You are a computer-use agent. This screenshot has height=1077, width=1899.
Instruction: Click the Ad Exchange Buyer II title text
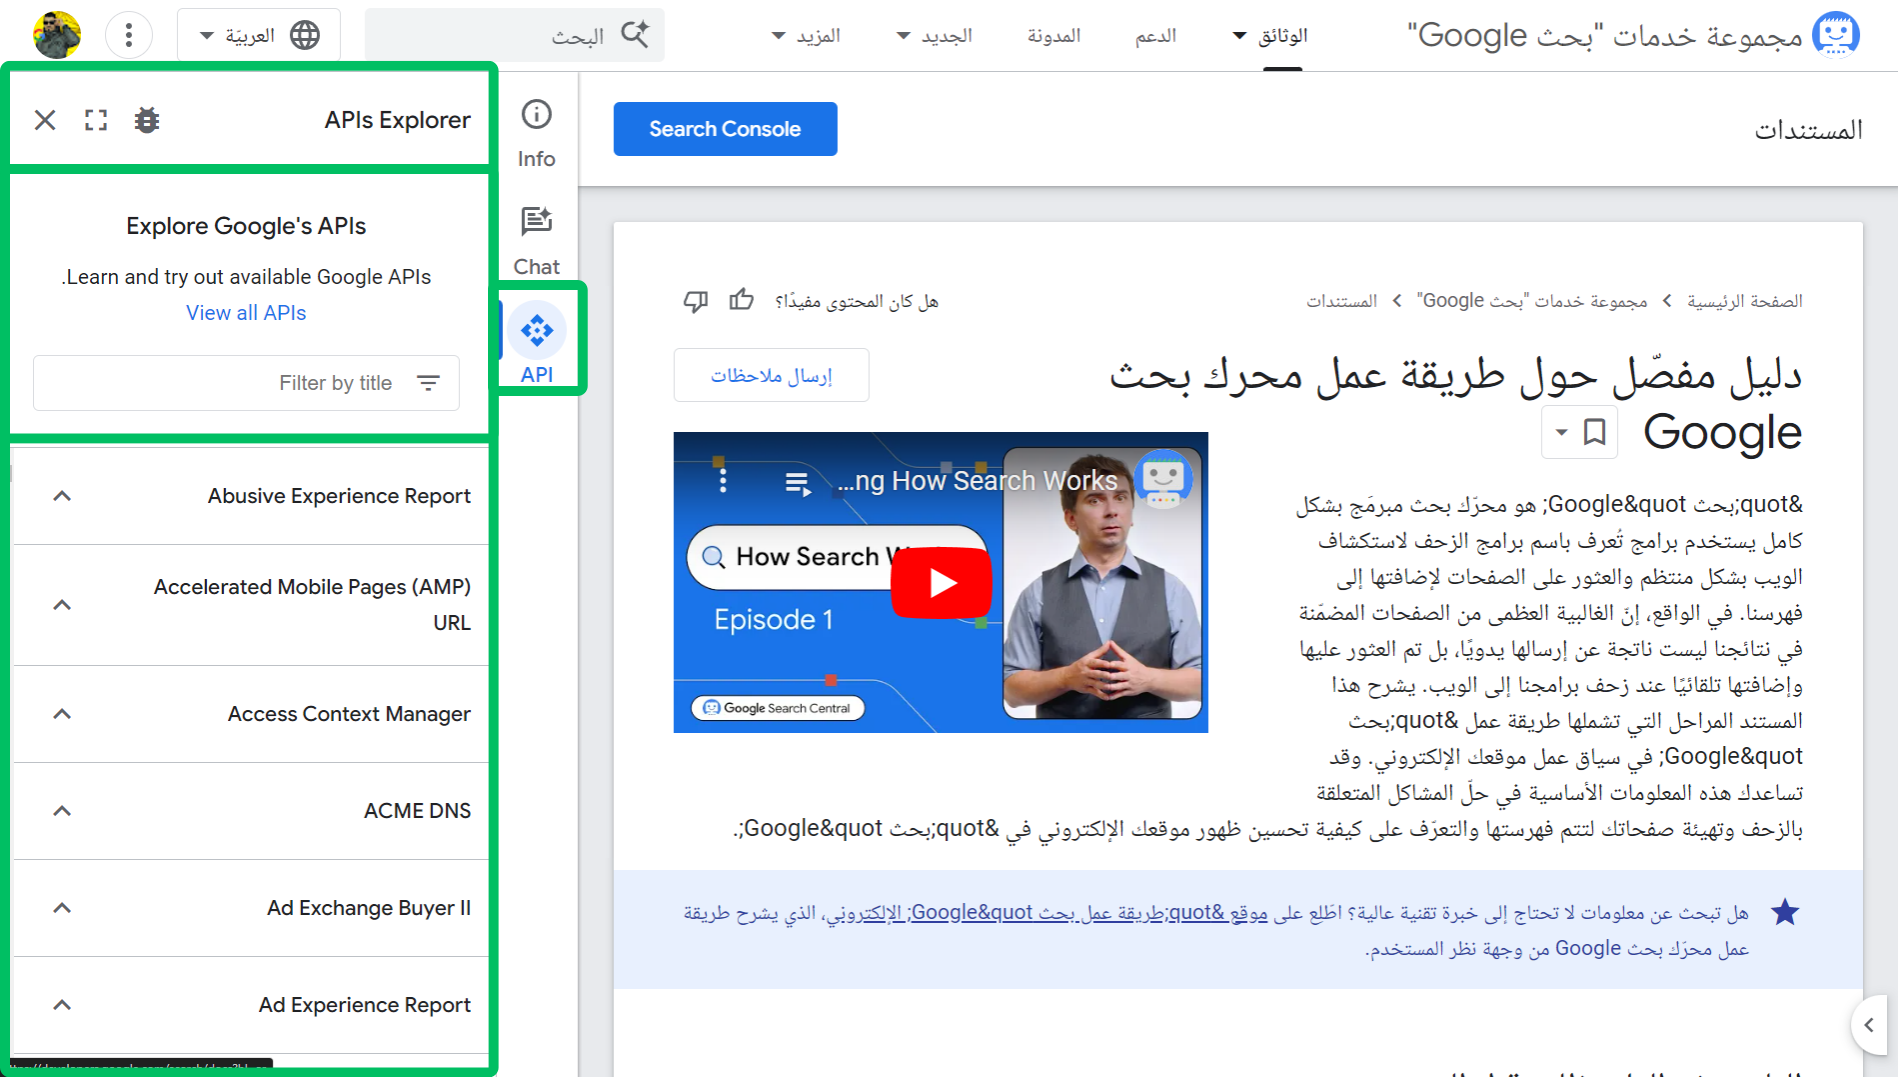point(369,908)
